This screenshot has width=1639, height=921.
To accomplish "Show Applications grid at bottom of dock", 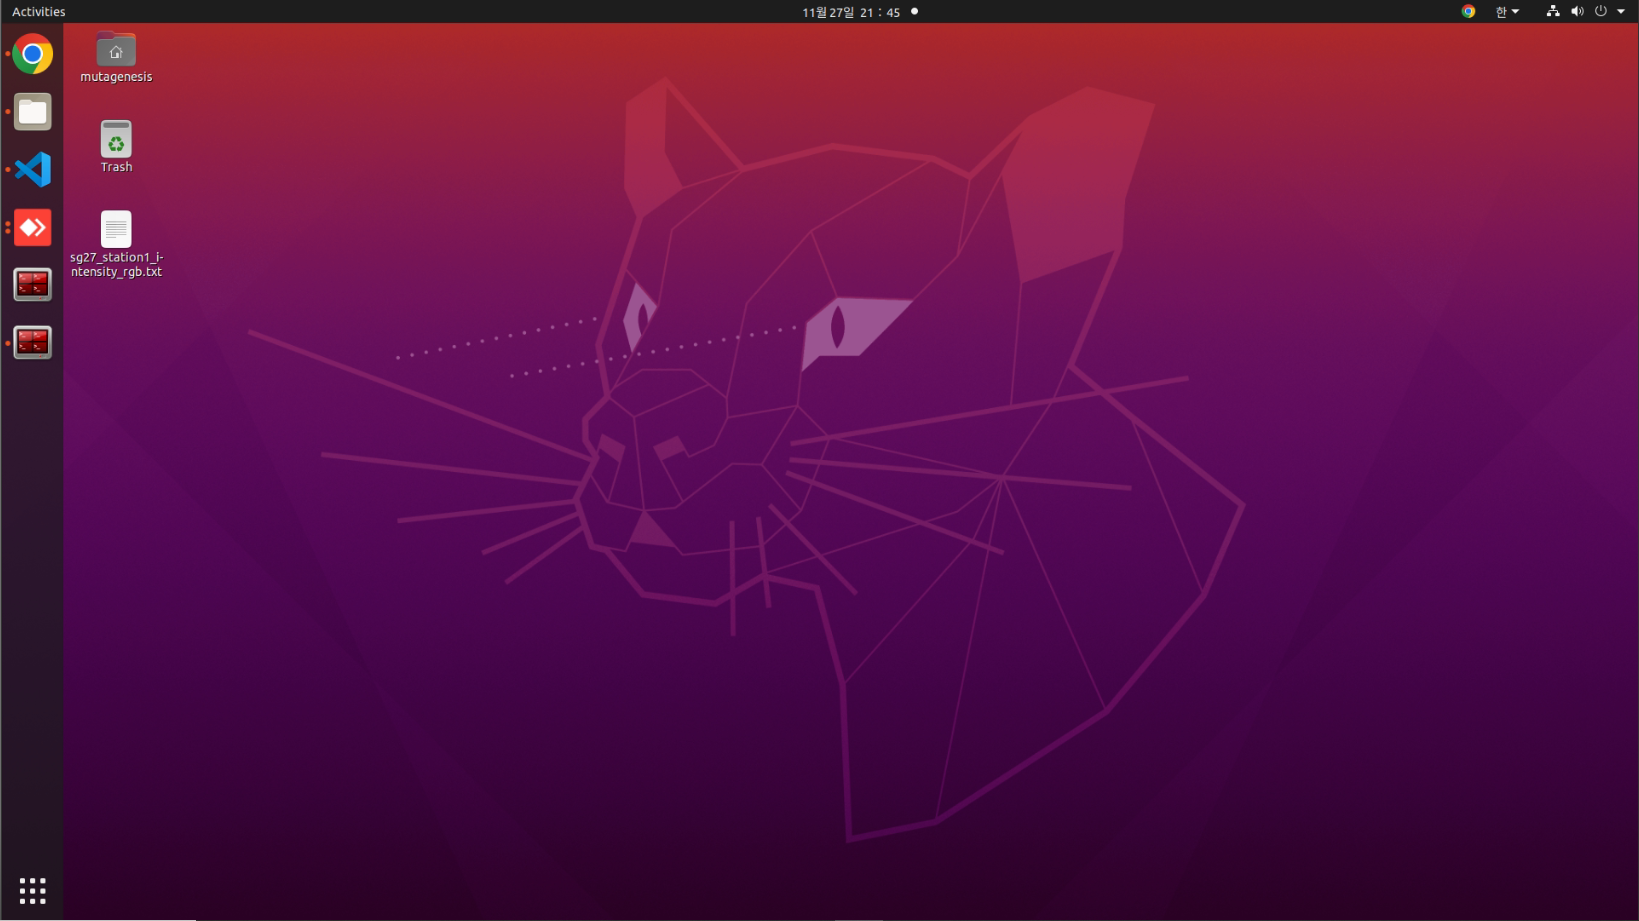I will coord(33,890).
